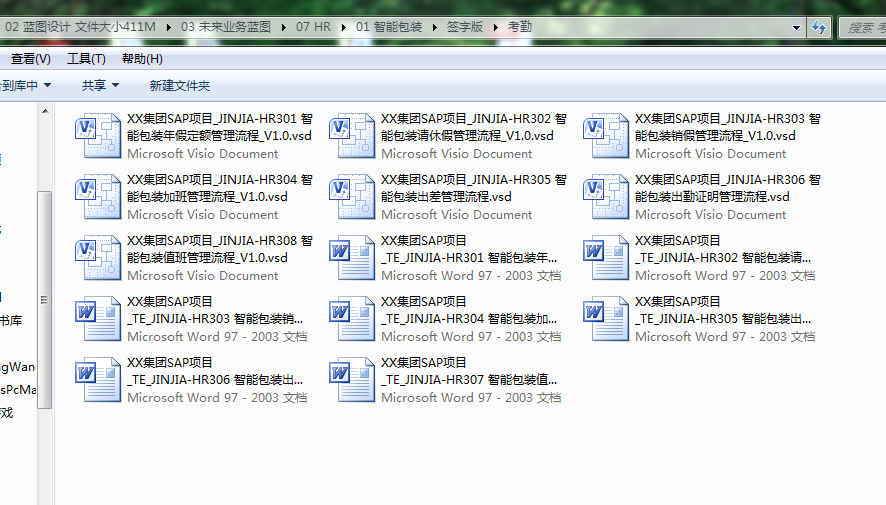Navigate to 07 HR in the breadcrumb path

(314, 27)
